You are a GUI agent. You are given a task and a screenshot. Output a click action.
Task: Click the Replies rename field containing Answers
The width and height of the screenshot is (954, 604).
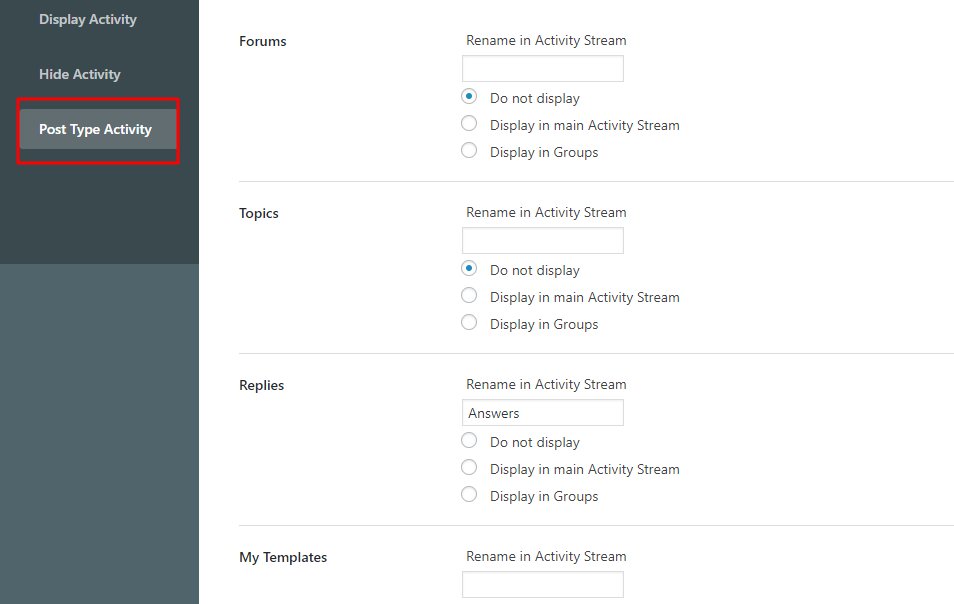coord(543,412)
